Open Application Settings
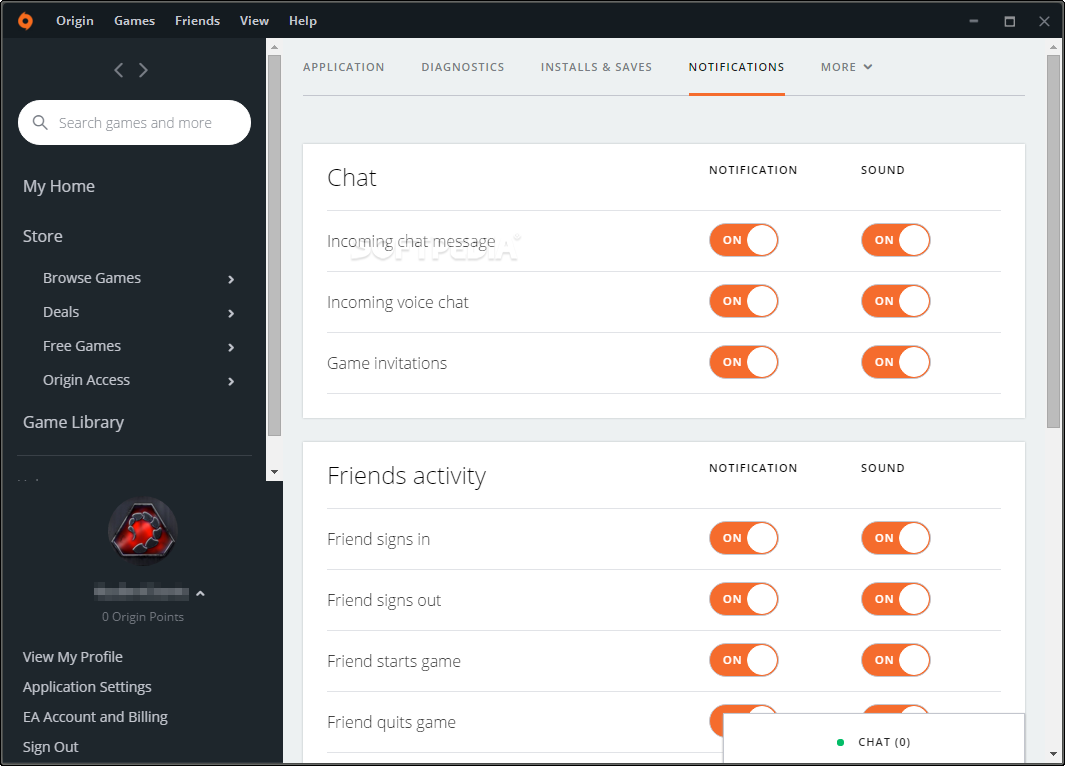 (87, 687)
